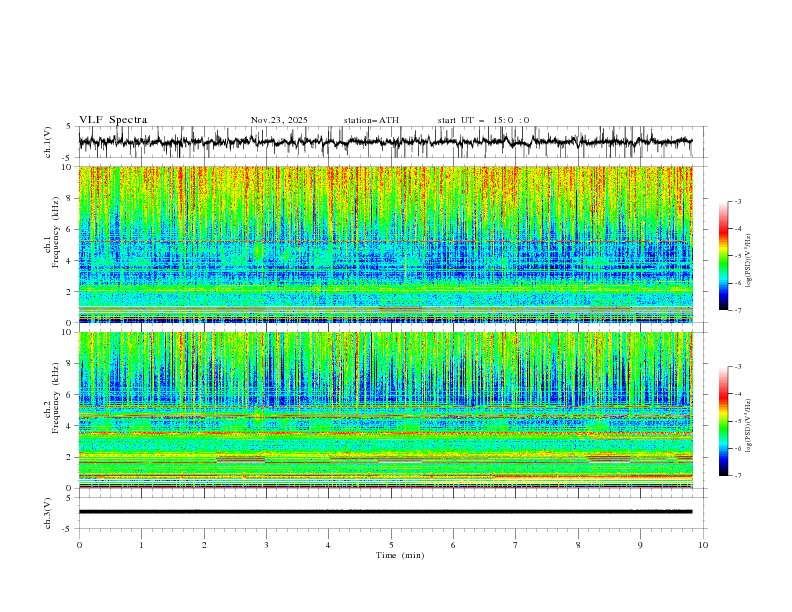Click the "ch.3(V)" axis label
Screen dimensions: 792x612
coord(48,513)
